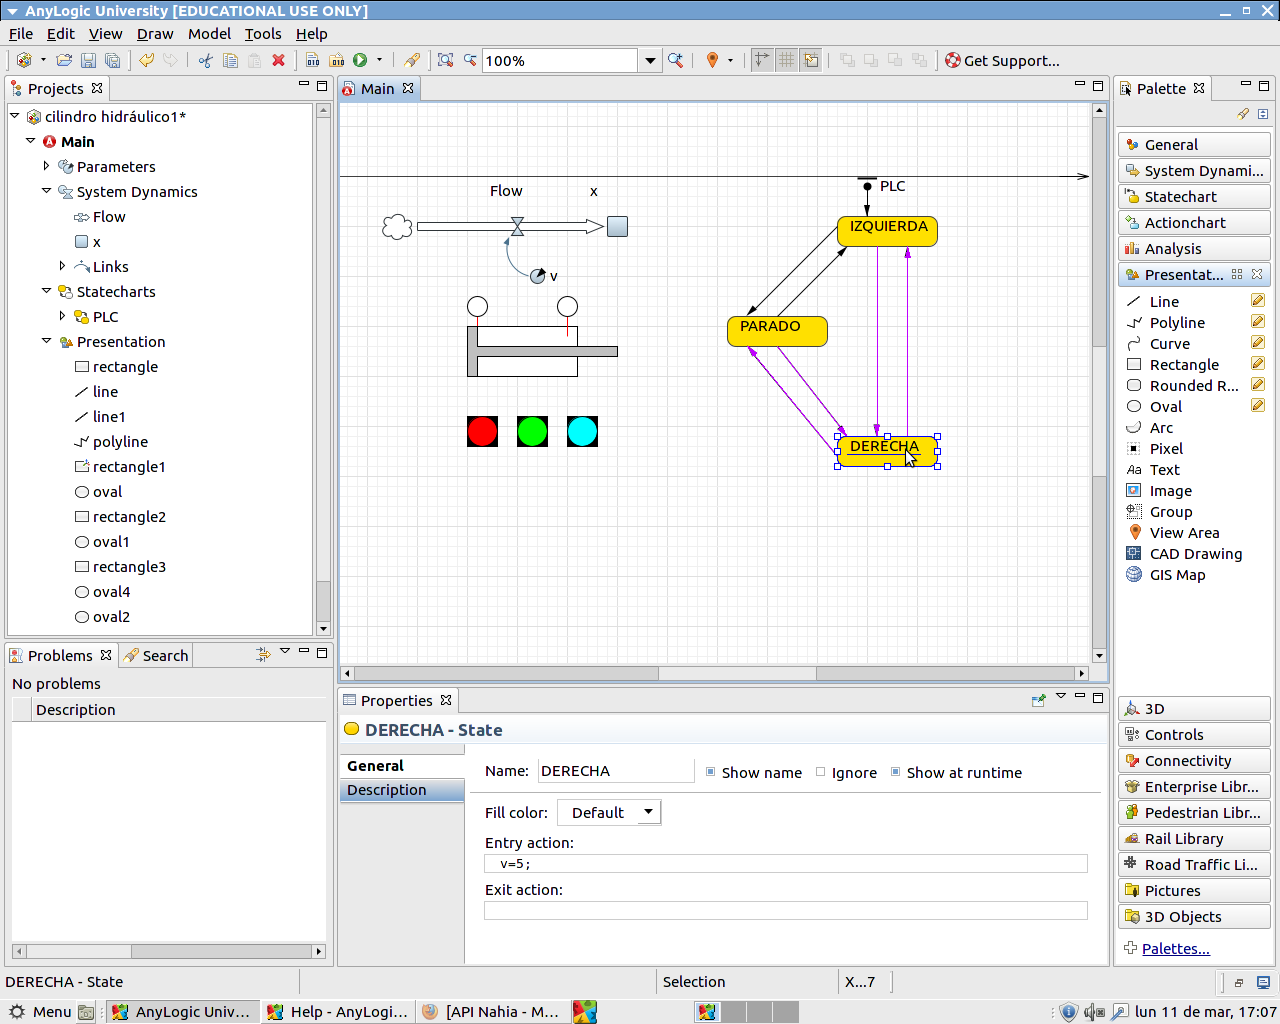Click the Get Support button
Screen dimensions: 1280x1024
(x=1002, y=60)
